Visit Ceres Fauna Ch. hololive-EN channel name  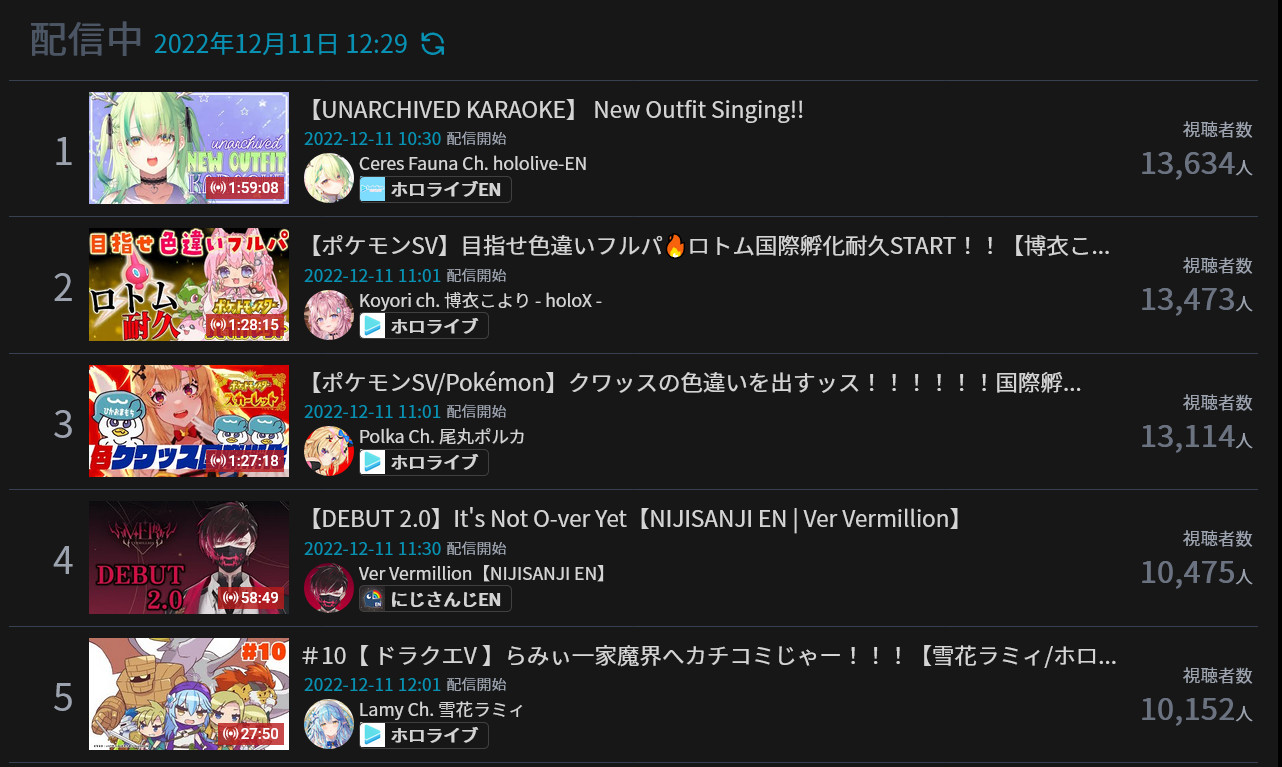pyautogui.click(x=473, y=163)
